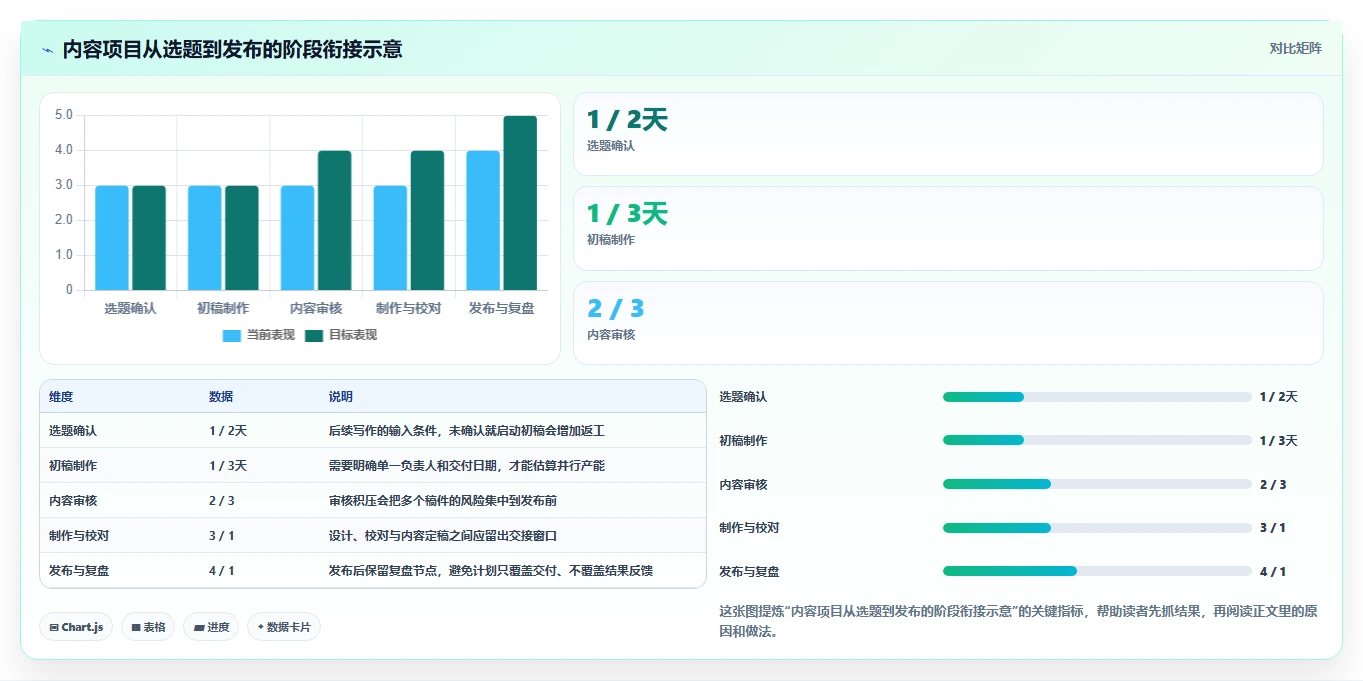1363x681 pixels.
Task: Click the 1 / 2天 value beside progress bars
Action: click(1279, 397)
